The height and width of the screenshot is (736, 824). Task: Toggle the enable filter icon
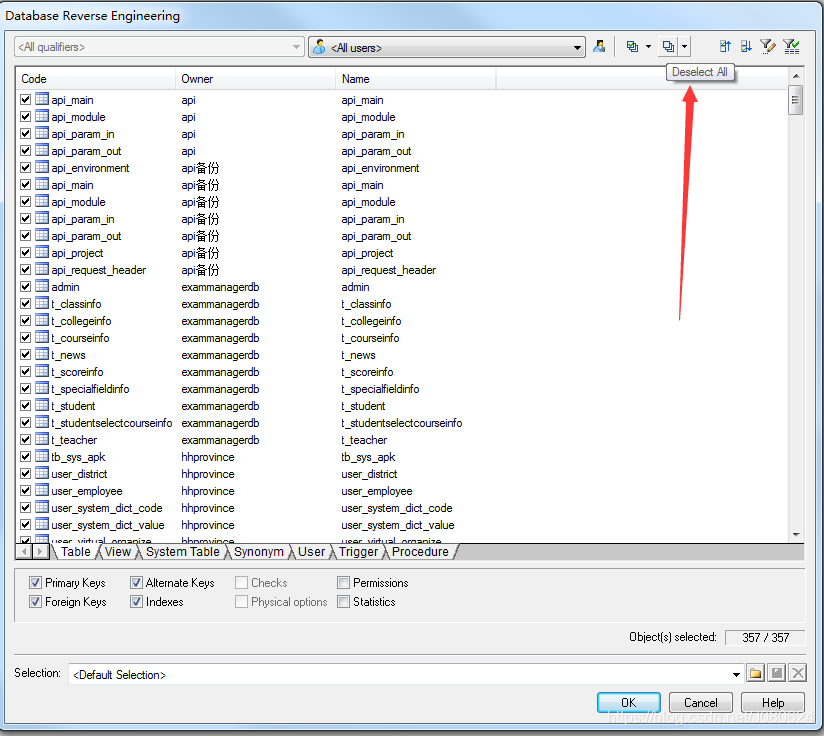(x=791, y=47)
